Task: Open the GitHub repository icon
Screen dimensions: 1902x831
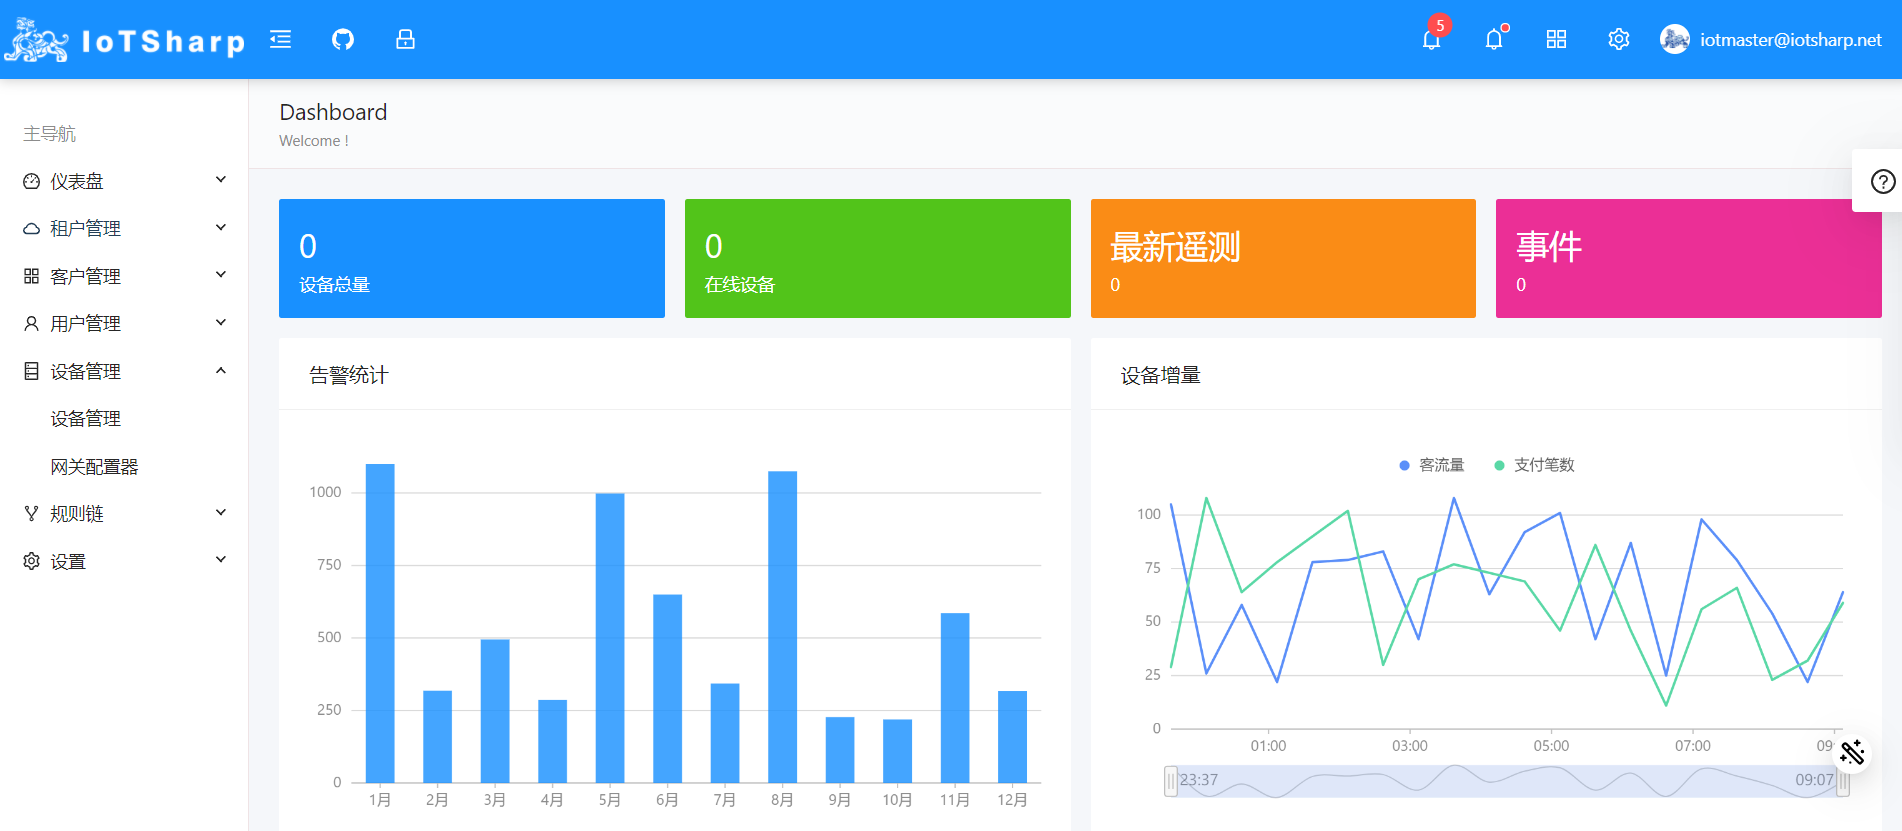Action: pos(343,39)
